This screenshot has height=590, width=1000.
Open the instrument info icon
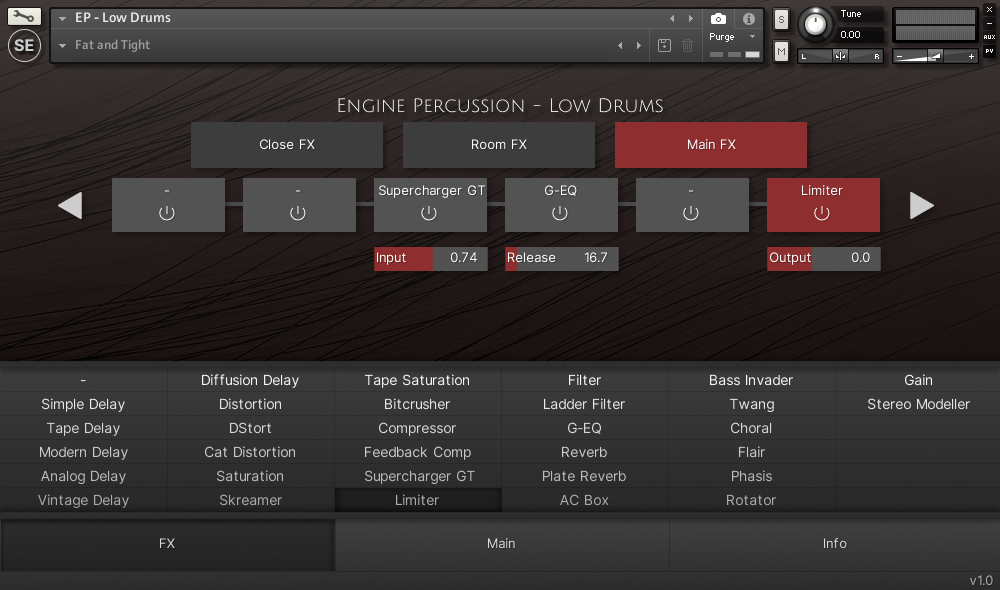(748, 18)
